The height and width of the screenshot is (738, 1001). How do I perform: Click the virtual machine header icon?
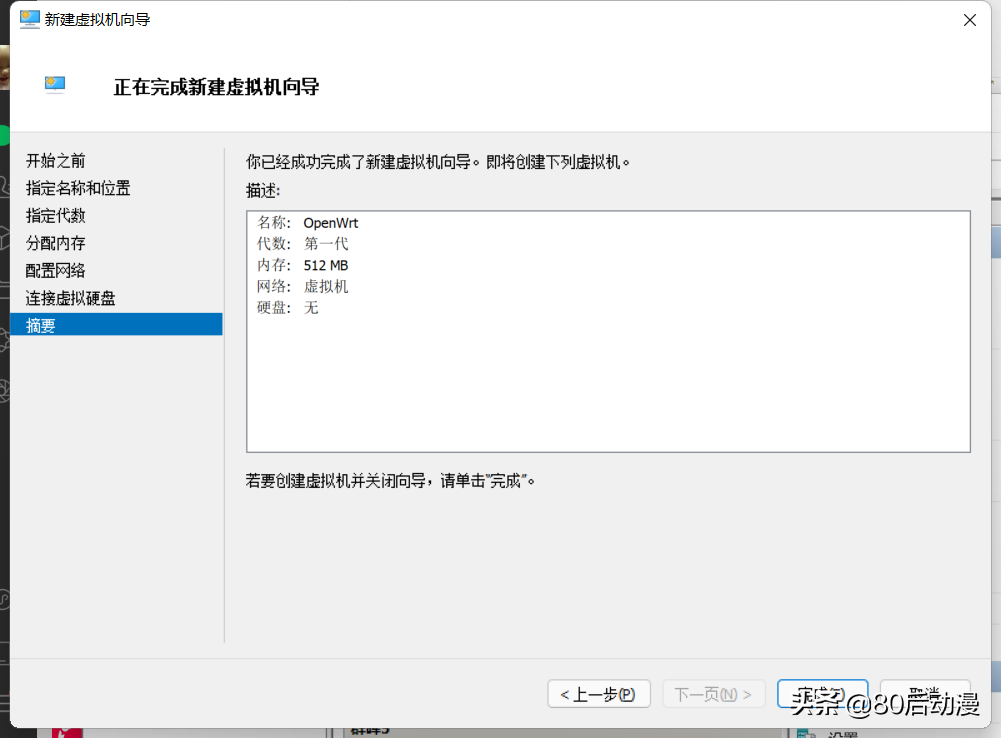pos(55,85)
